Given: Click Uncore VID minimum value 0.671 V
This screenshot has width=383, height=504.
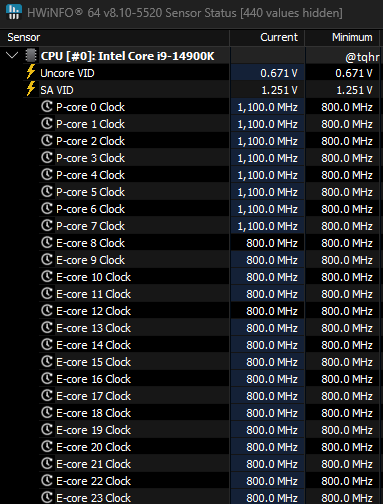Looking at the screenshot, I should coord(354,73).
